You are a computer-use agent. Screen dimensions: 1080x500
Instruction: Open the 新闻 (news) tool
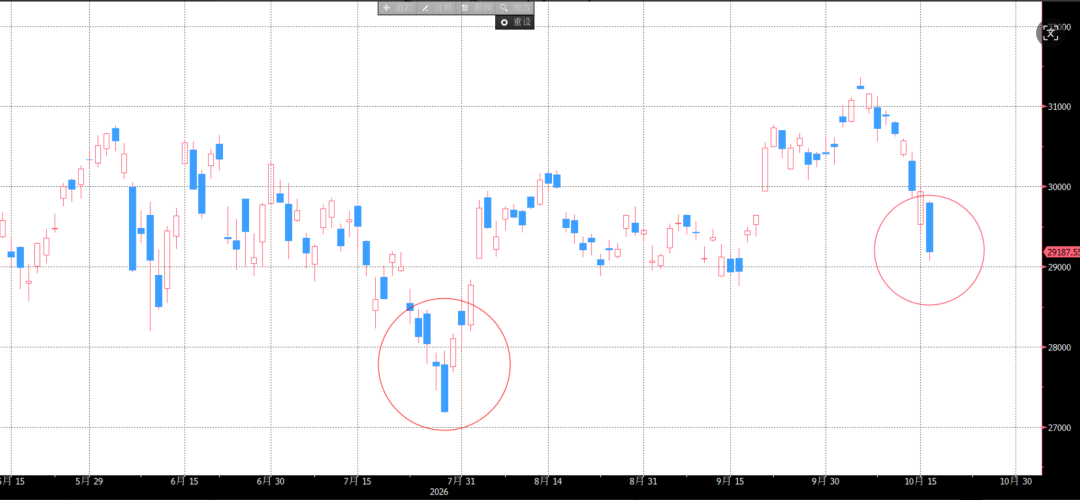tap(476, 8)
